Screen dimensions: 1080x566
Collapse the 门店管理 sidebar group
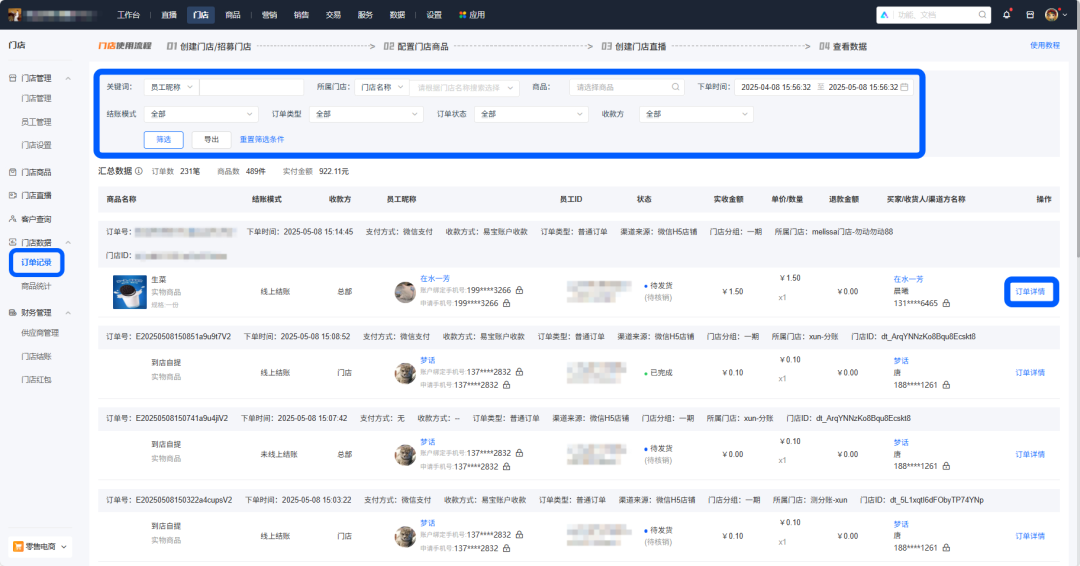pos(68,78)
